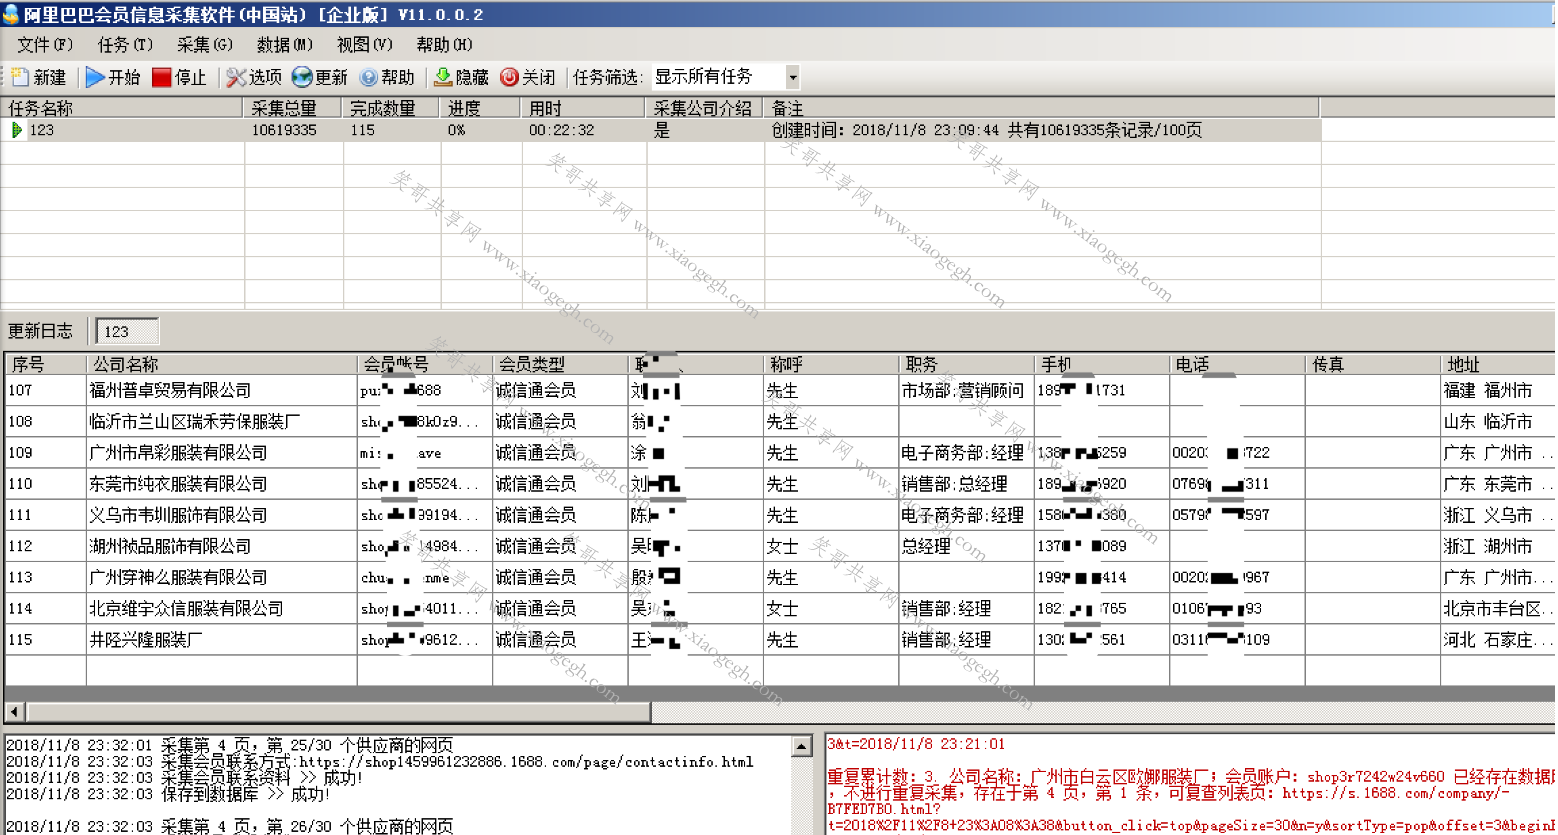This screenshot has height=835, width=1558.
Task: Click the 完成数量 column header
Action: pos(391,108)
